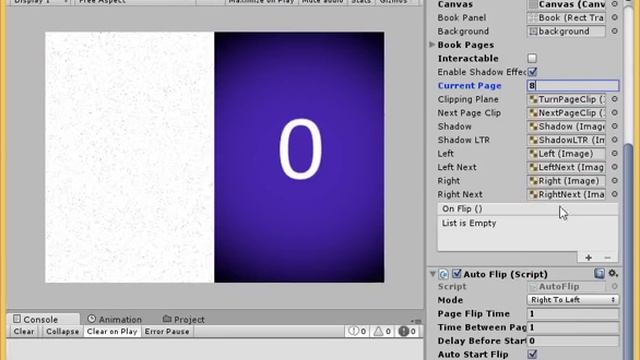Screen dimensions: 640x360
Task: Edit the Time Between Pages value
Action: point(573,327)
